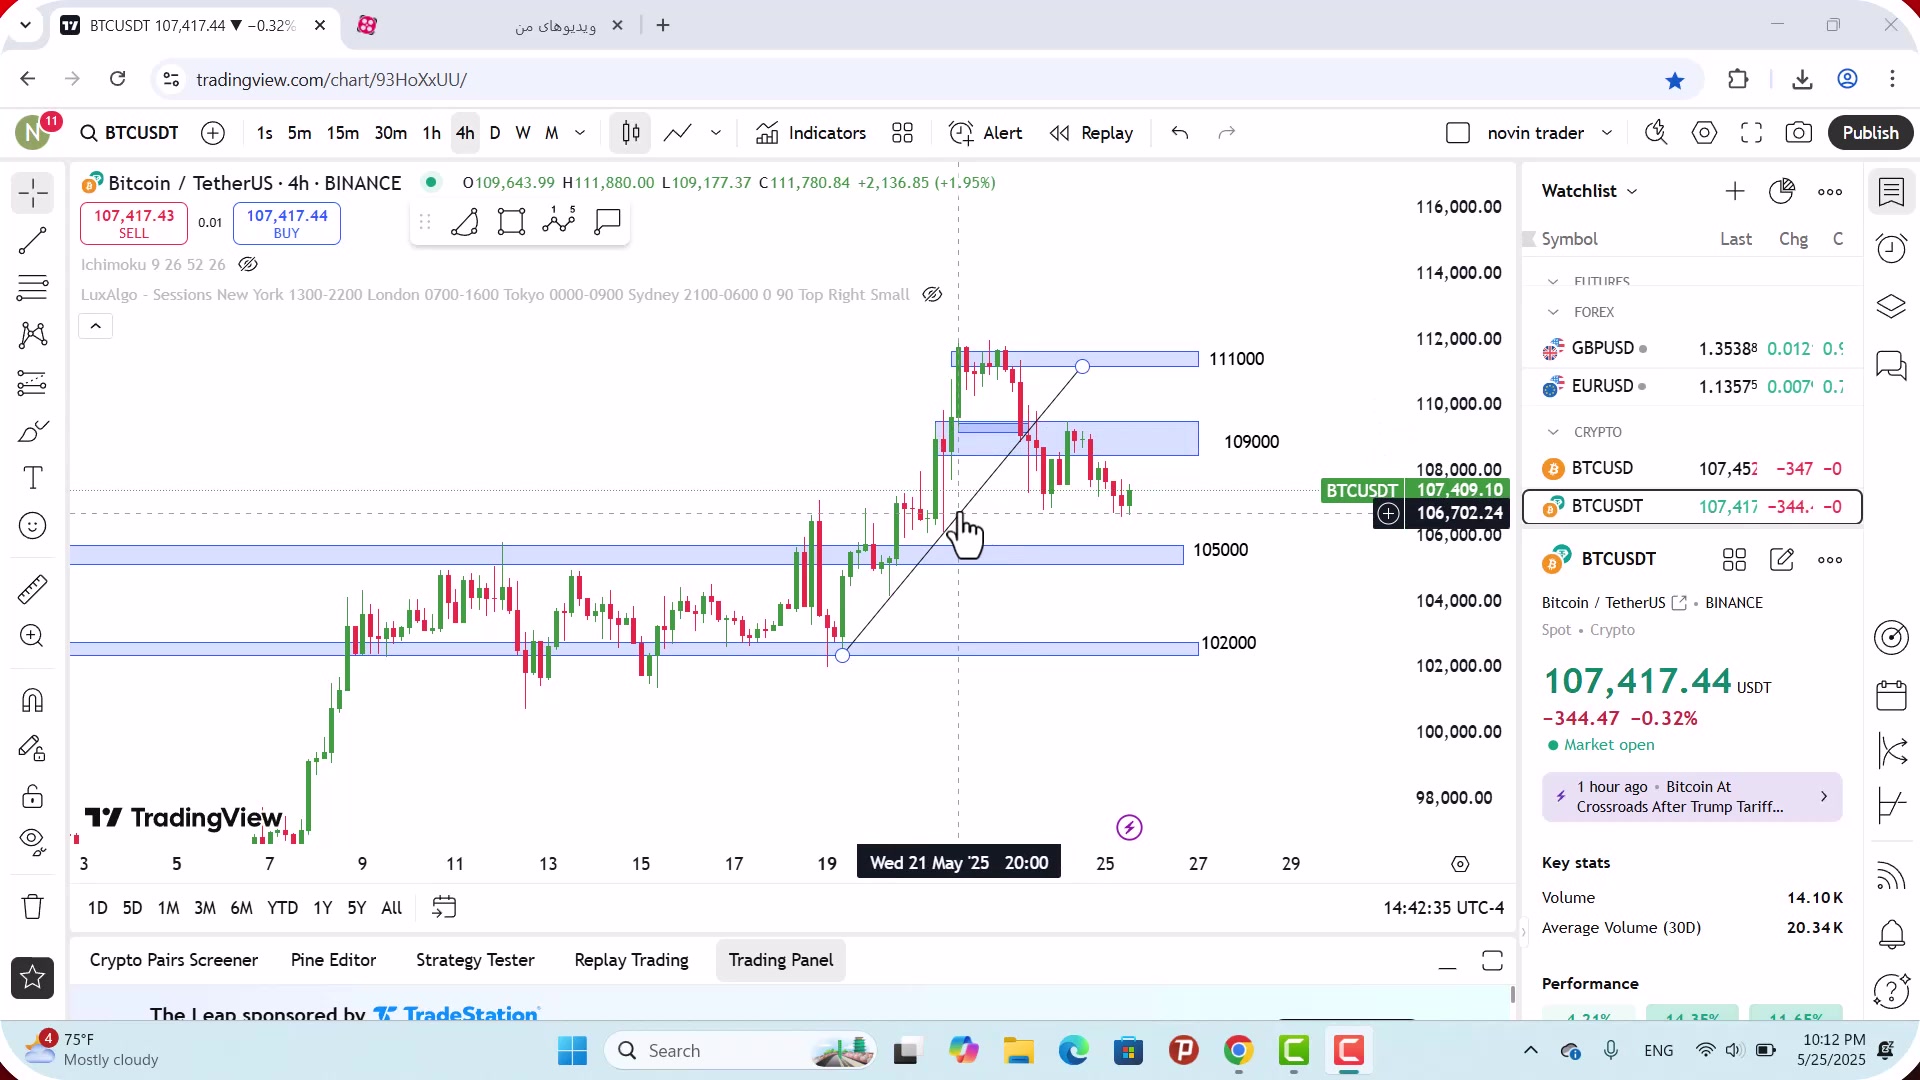Take chart snapshot camera icon
Viewport: 1920px width, 1080px height.
click(1798, 133)
